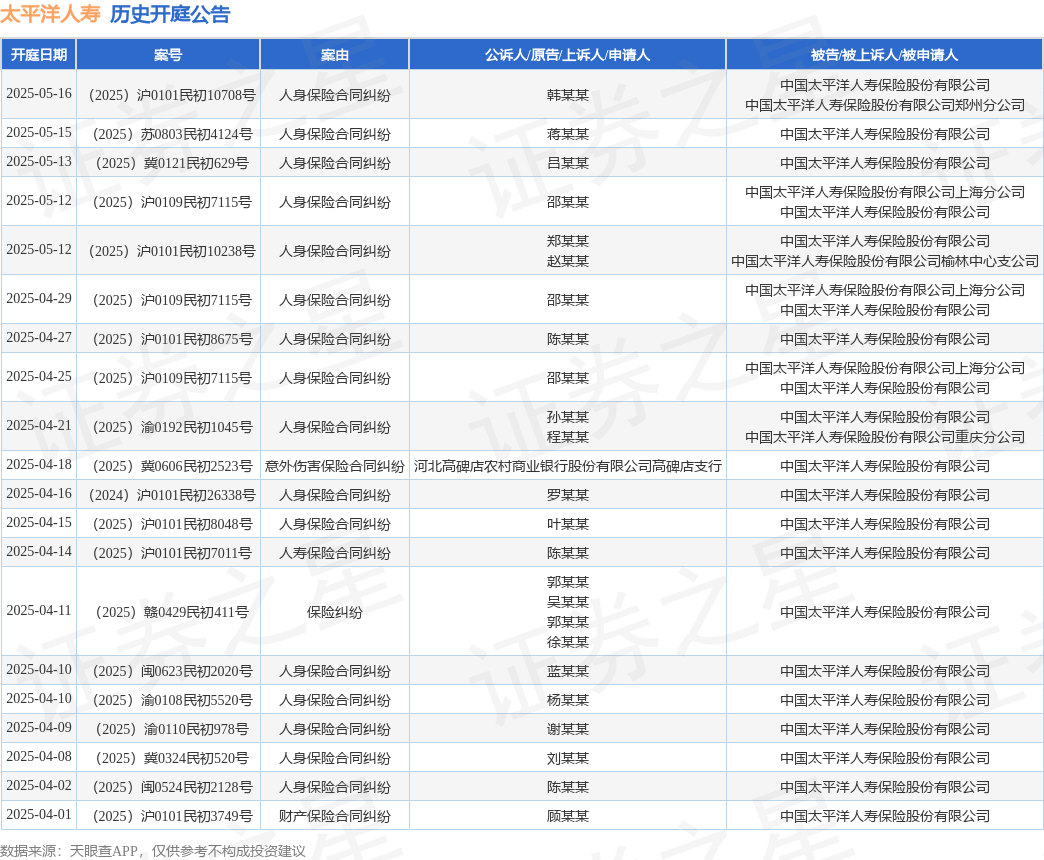Viewport: 1044px width, 860px height.
Task: Click plaintiff name 罗某某
Action: 567,495
